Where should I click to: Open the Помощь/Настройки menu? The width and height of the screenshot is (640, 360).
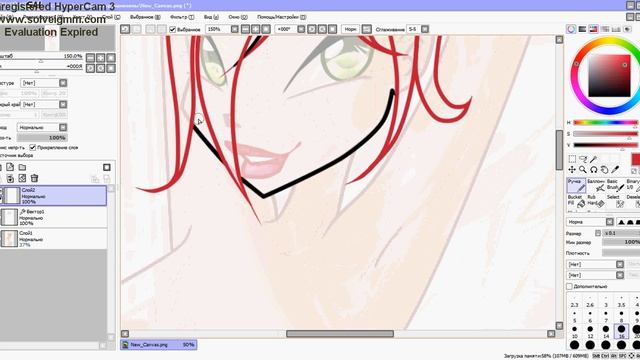tap(281, 17)
